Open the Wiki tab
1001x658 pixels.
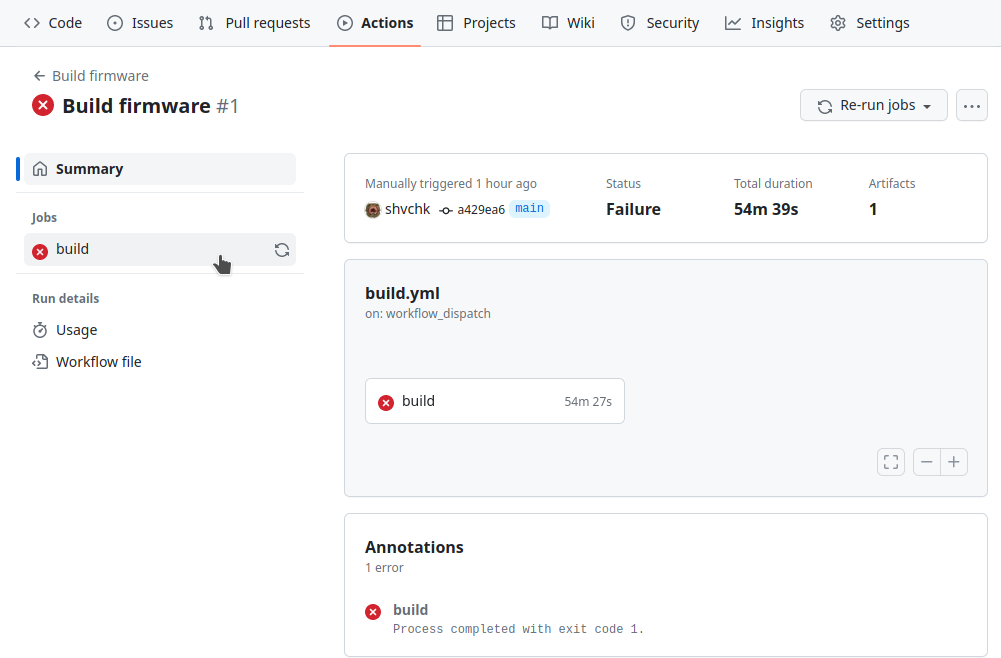(568, 22)
